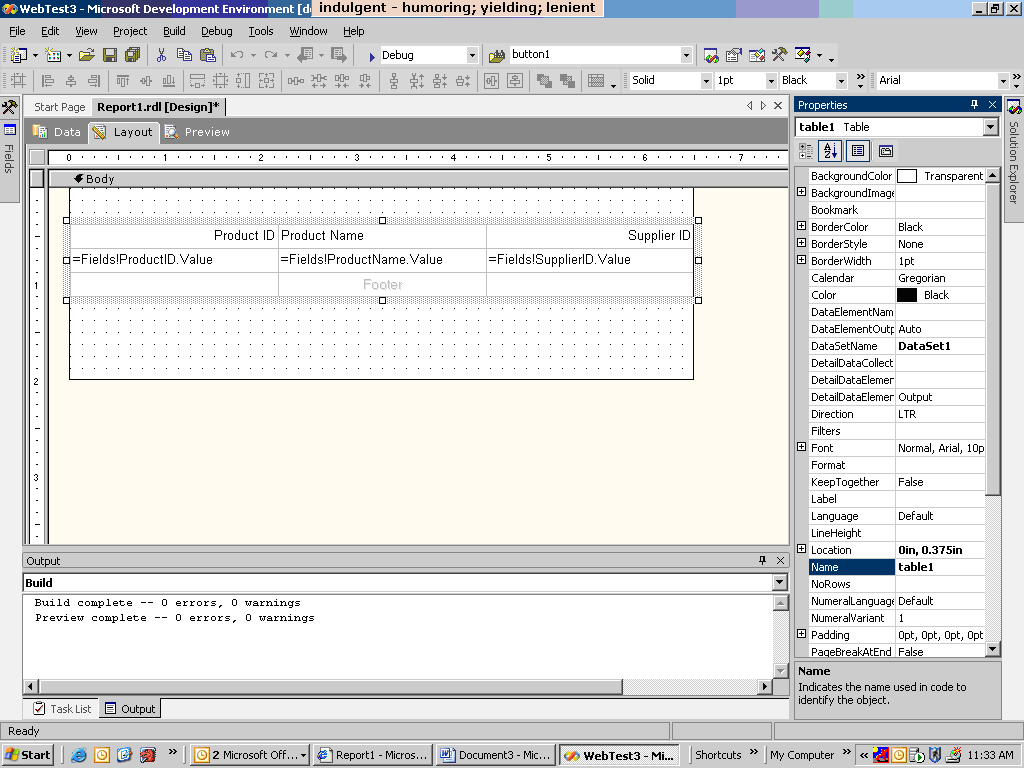The image size is (1024, 768).
Task: Open the Project menu
Action: [130, 31]
